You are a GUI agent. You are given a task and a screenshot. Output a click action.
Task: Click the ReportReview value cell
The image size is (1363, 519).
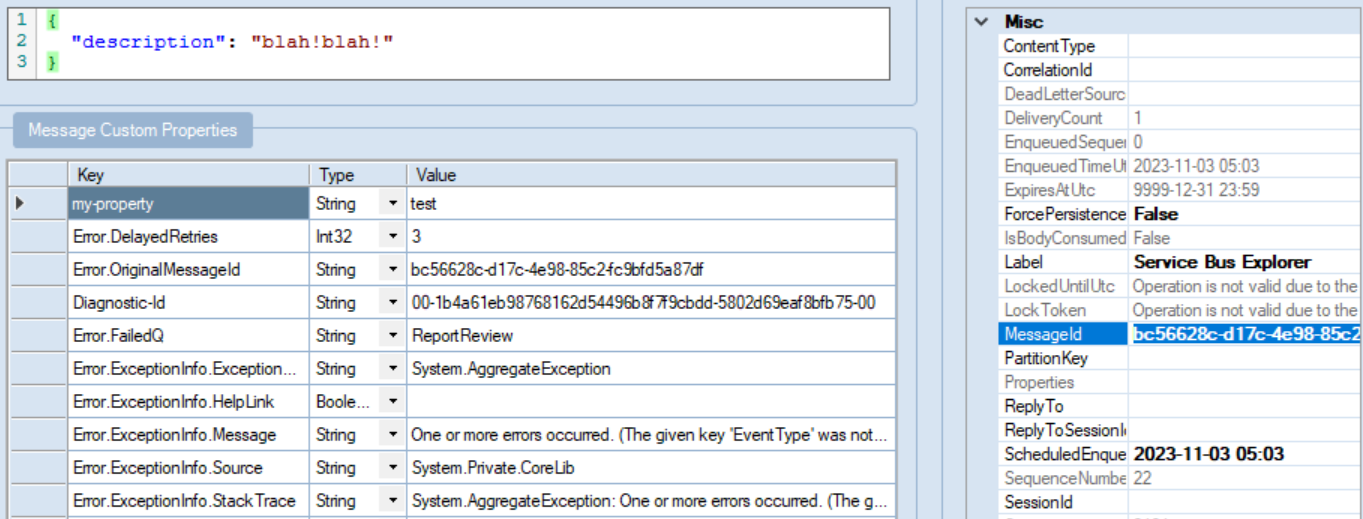(651, 335)
